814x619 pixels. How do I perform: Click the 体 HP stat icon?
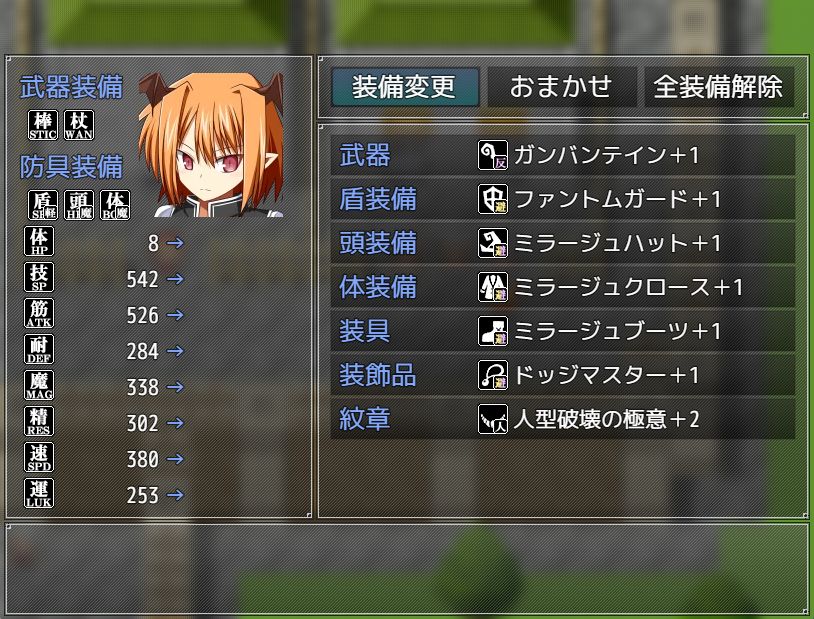(x=39, y=241)
